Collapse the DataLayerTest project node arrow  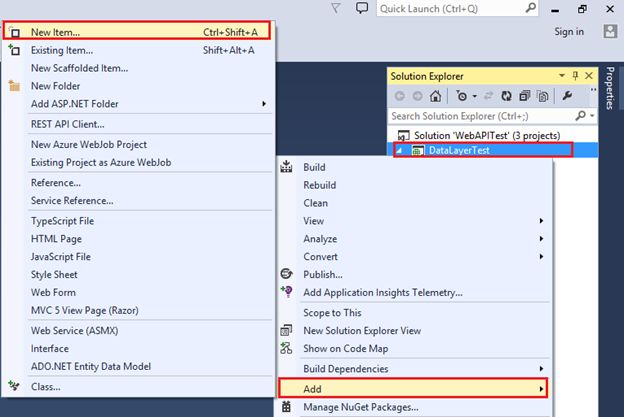point(399,150)
